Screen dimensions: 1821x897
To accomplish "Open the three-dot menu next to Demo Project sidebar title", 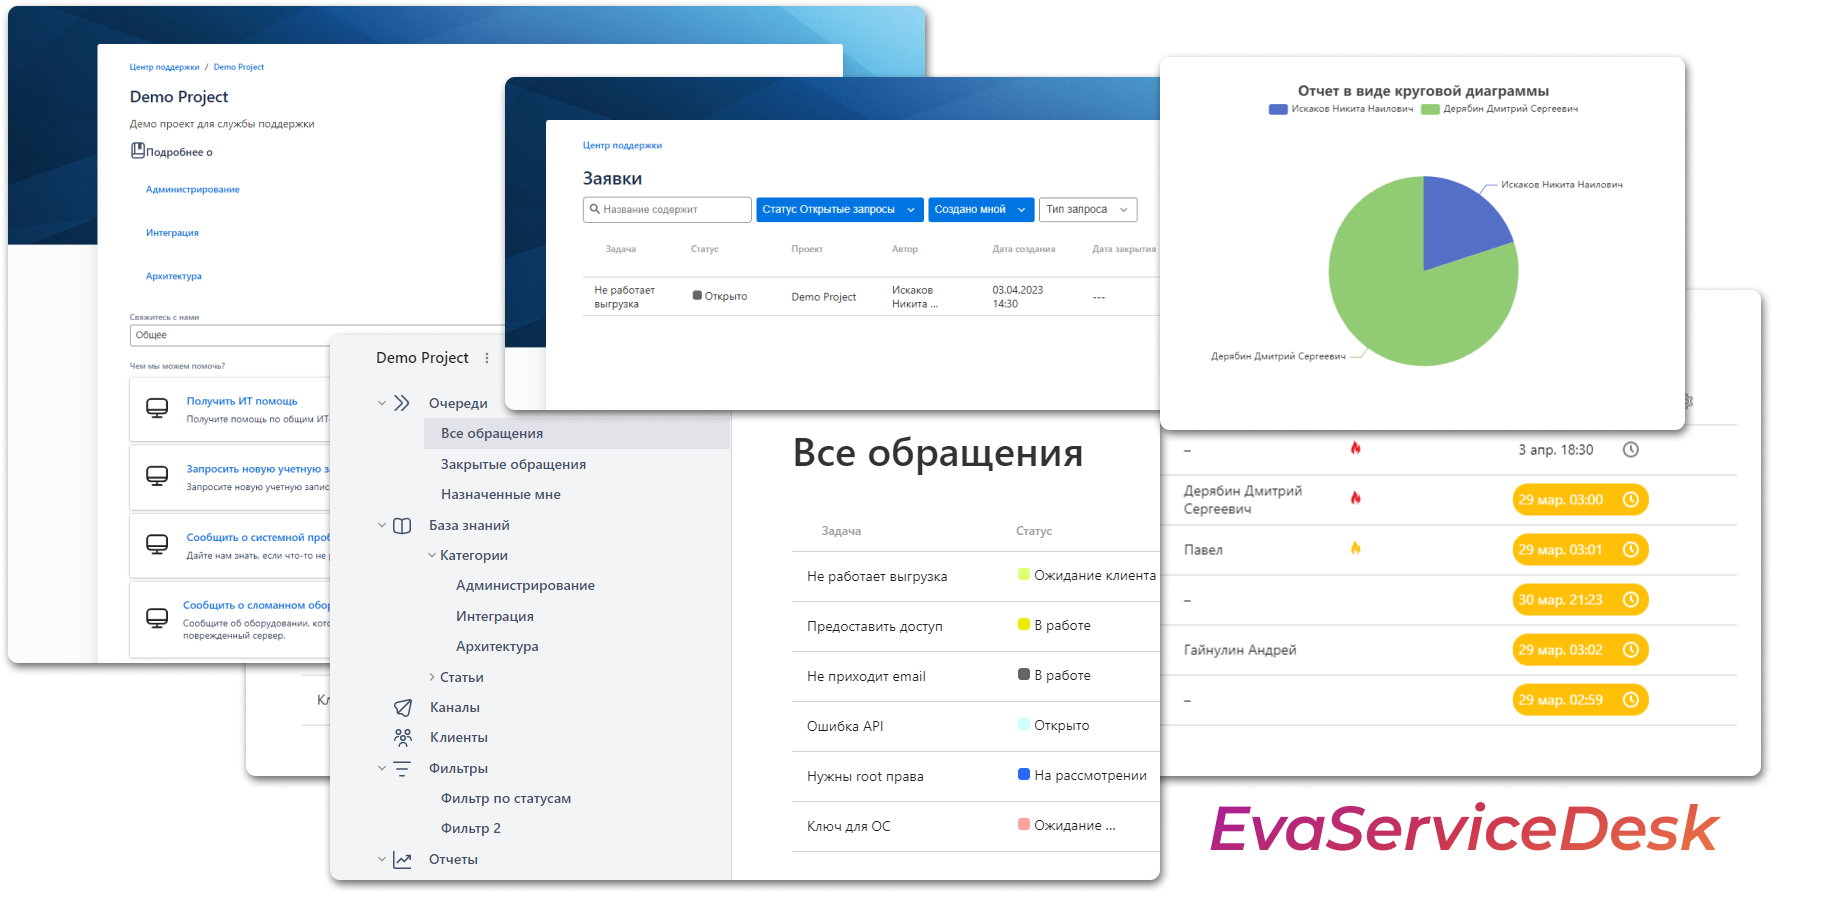I will (487, 358).
